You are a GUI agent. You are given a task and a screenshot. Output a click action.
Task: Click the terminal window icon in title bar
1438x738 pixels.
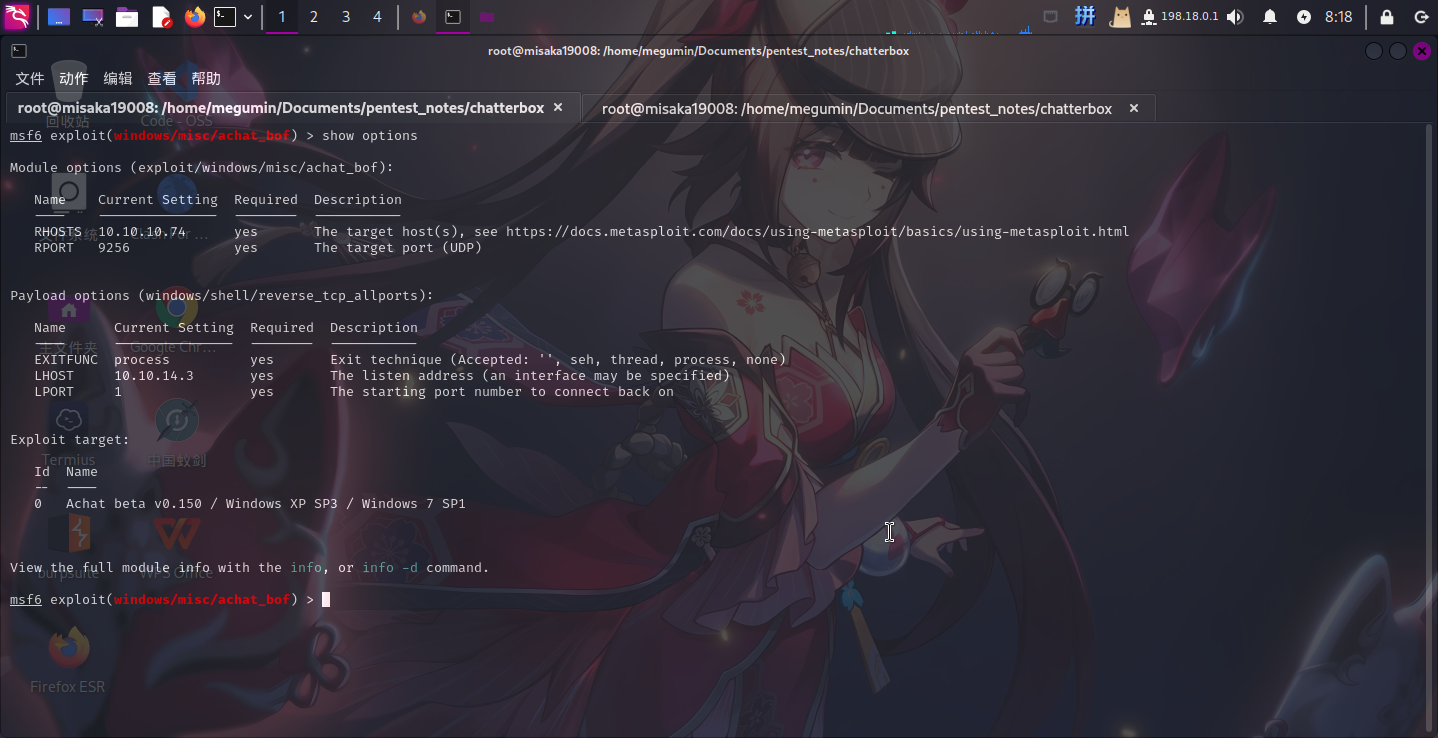click(19, 50)
